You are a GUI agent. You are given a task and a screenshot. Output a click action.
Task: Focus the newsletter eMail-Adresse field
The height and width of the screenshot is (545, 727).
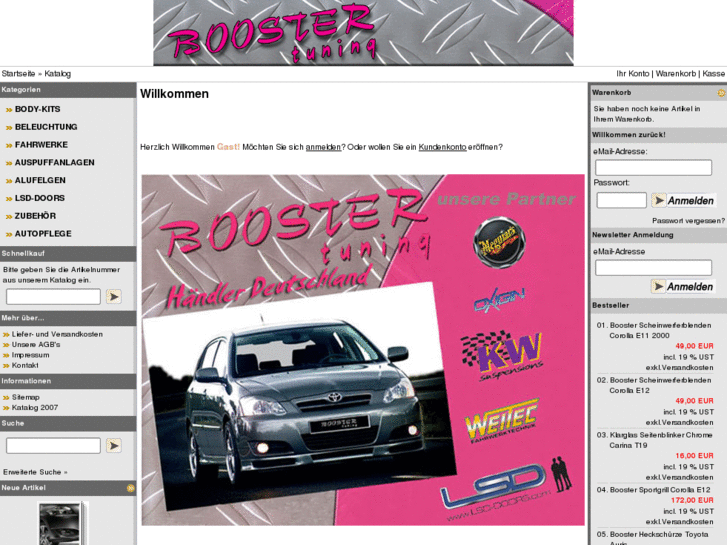click(x=653, y=268)
